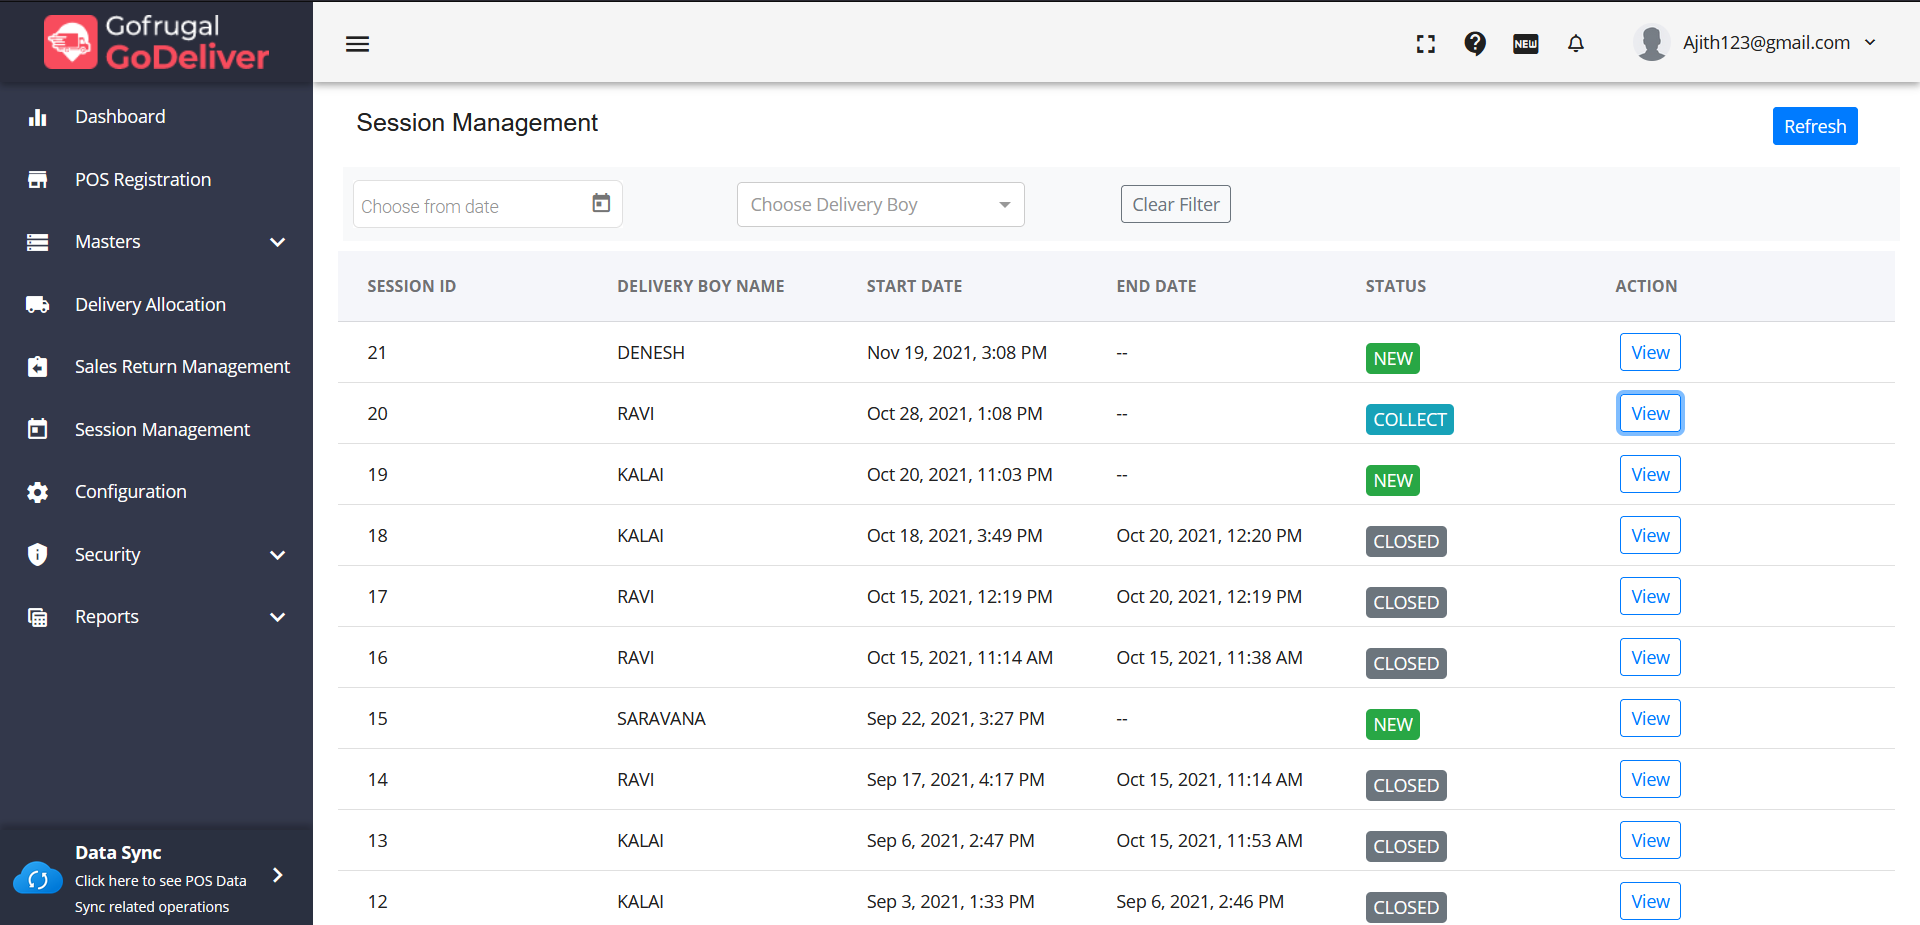Open the notifications bell

[x=1576, y=43]
